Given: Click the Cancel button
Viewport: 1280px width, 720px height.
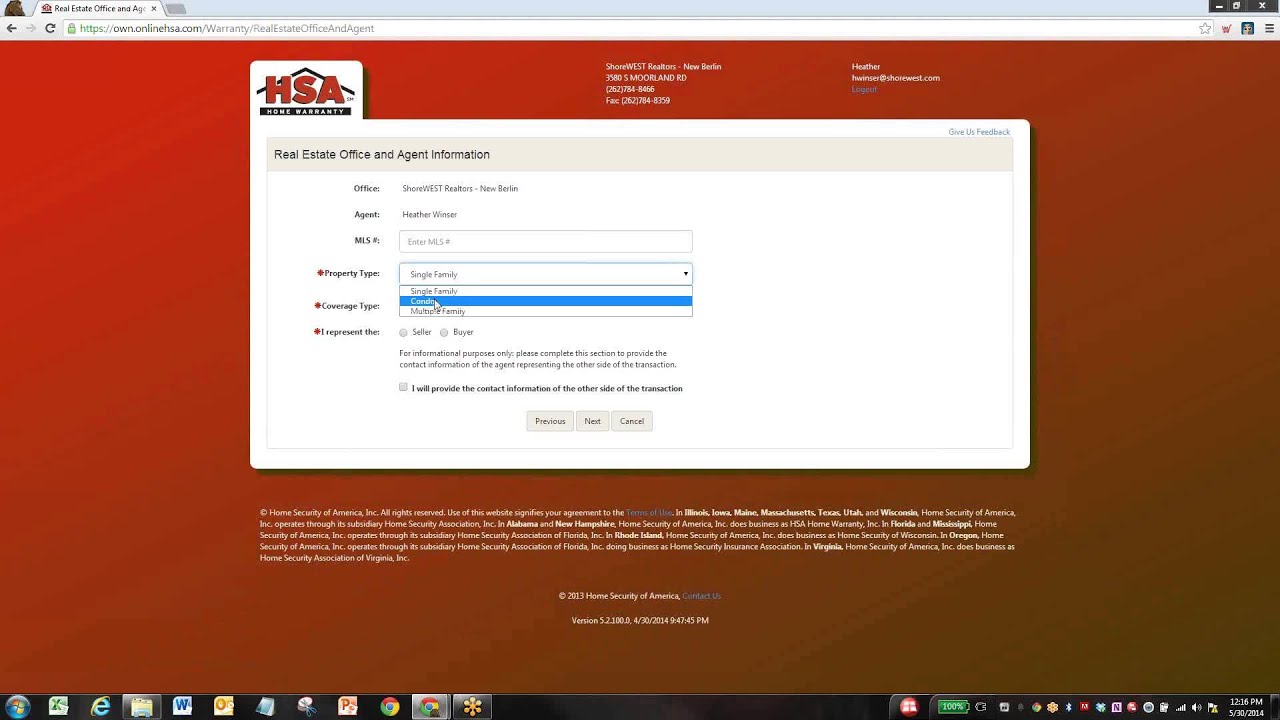Looking at the screenshot, I should [x=632, y=421].
